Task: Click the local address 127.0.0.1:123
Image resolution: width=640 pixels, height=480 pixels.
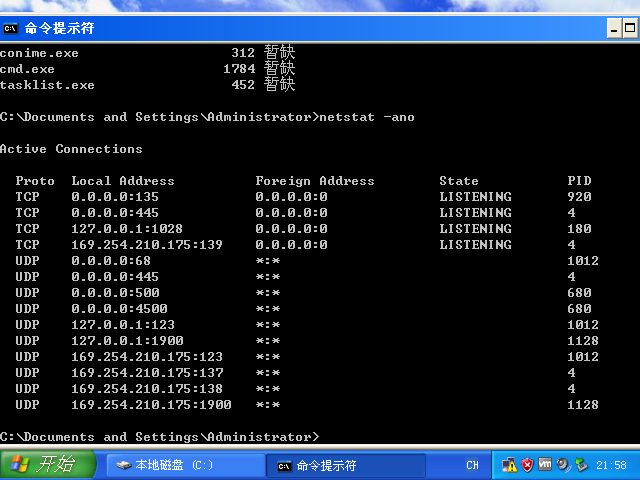Action: tap(123, 324)
